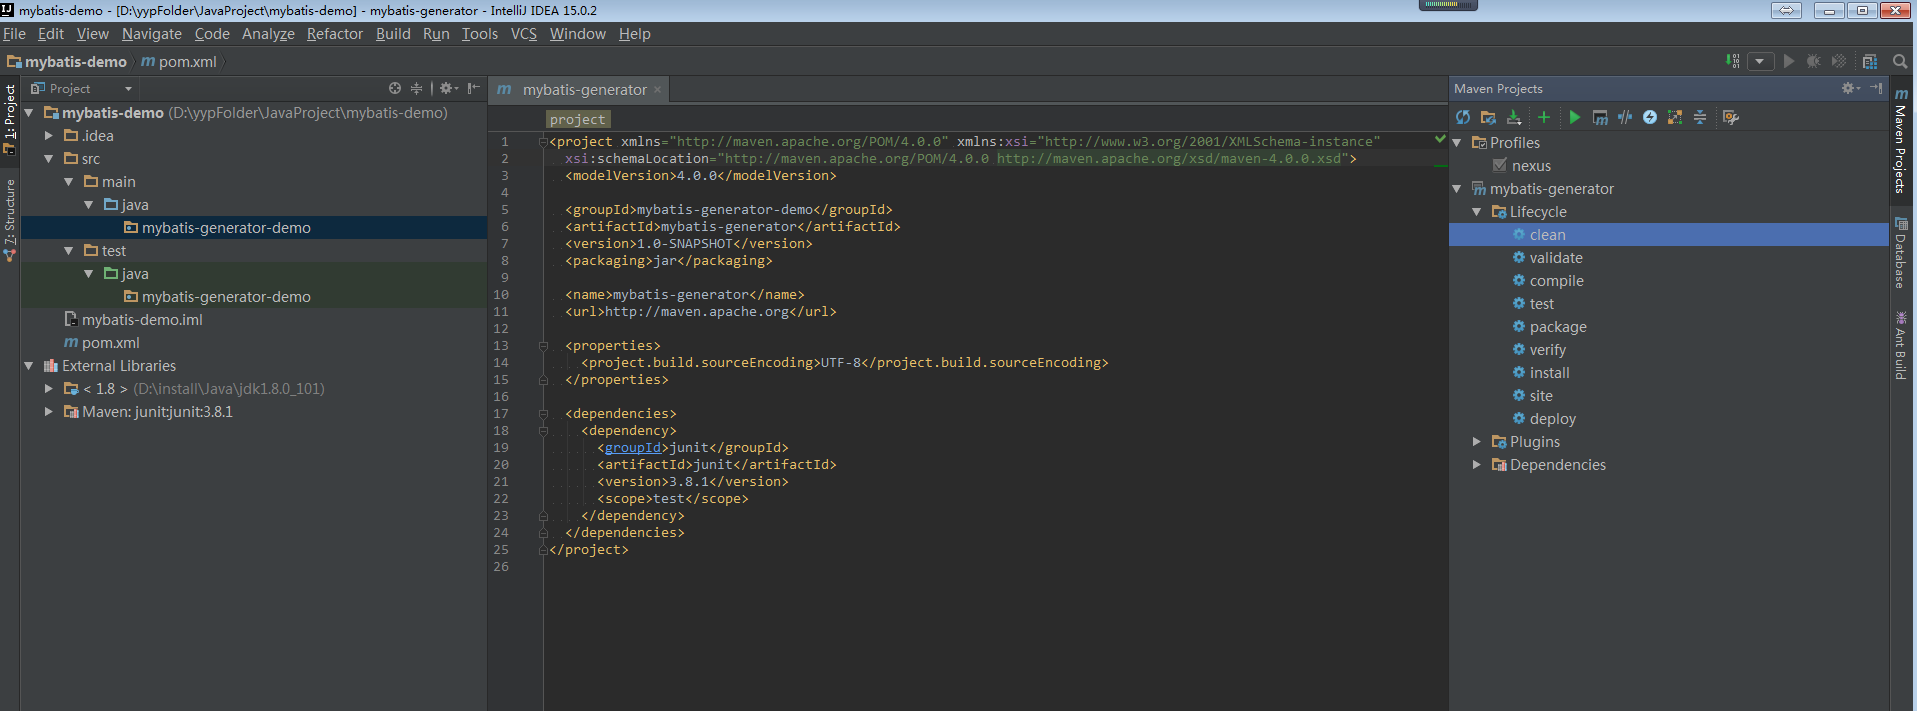This screenshot has height=711, width=1917.
Task: Collapse the Profiles node
Action: (1457, 143)
